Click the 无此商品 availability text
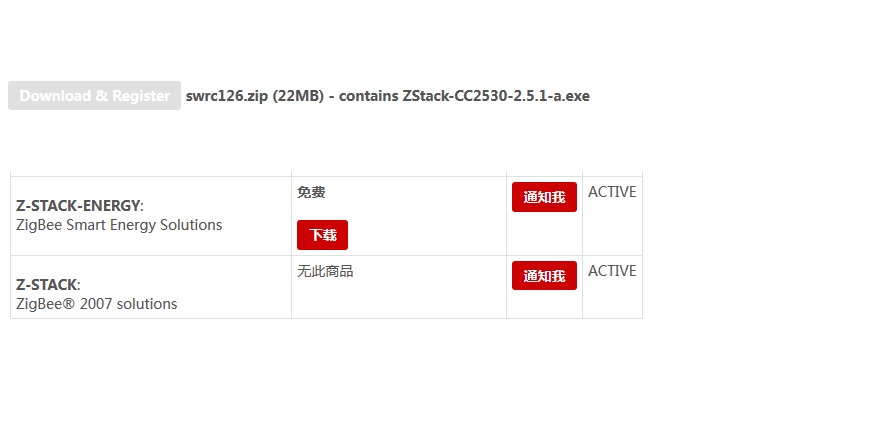This screenshot has height=423, width=879. coord(325,271)
